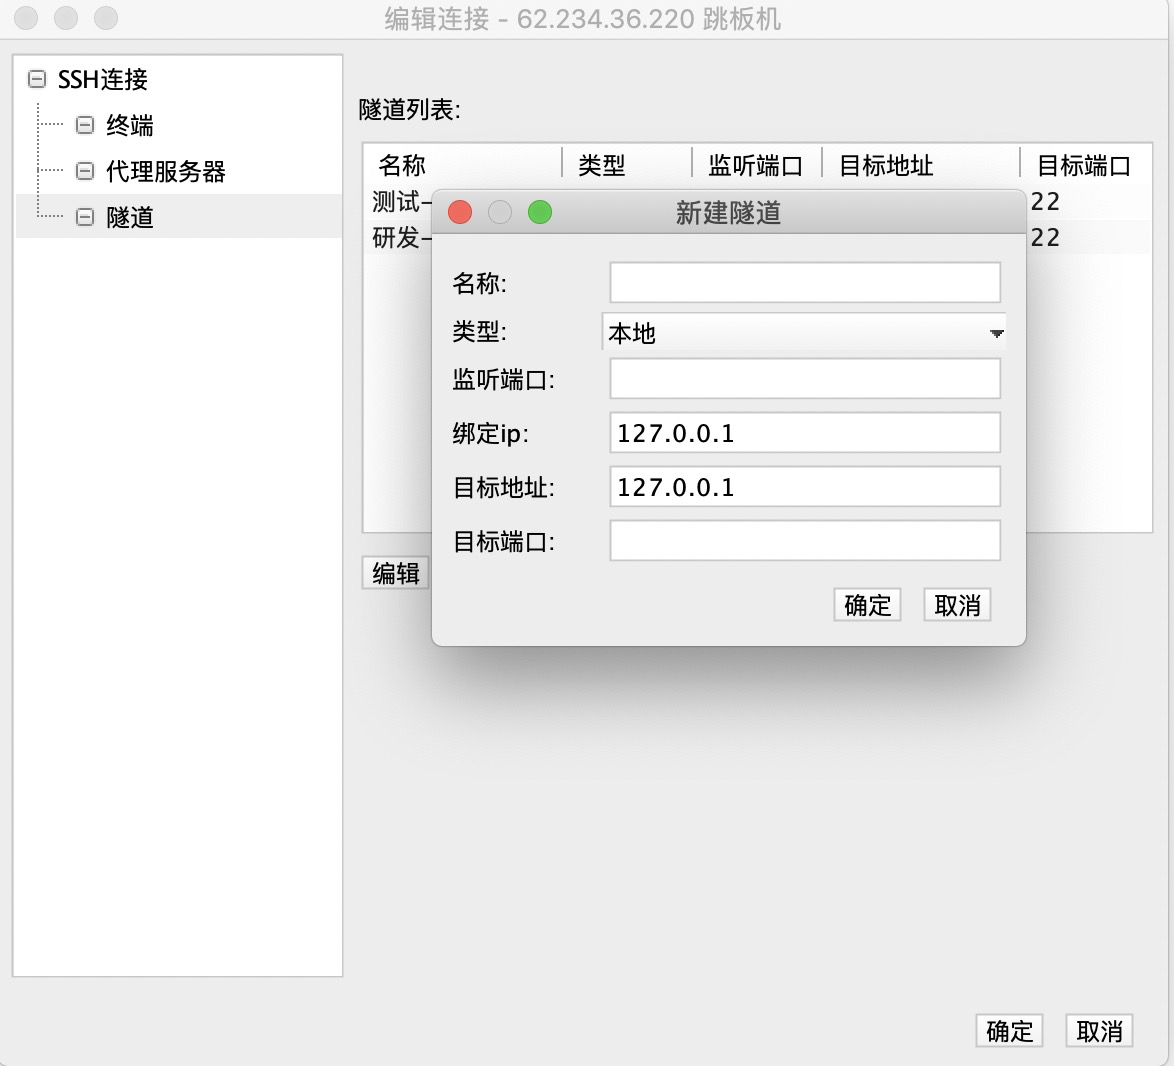Click the 监听端口 input field
The image size is (1174, 1066).
point(804,378)
